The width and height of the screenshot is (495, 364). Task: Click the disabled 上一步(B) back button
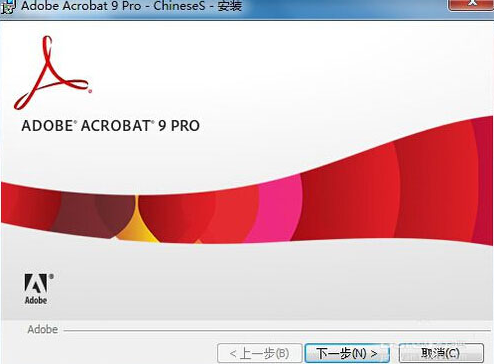point(260,353)
